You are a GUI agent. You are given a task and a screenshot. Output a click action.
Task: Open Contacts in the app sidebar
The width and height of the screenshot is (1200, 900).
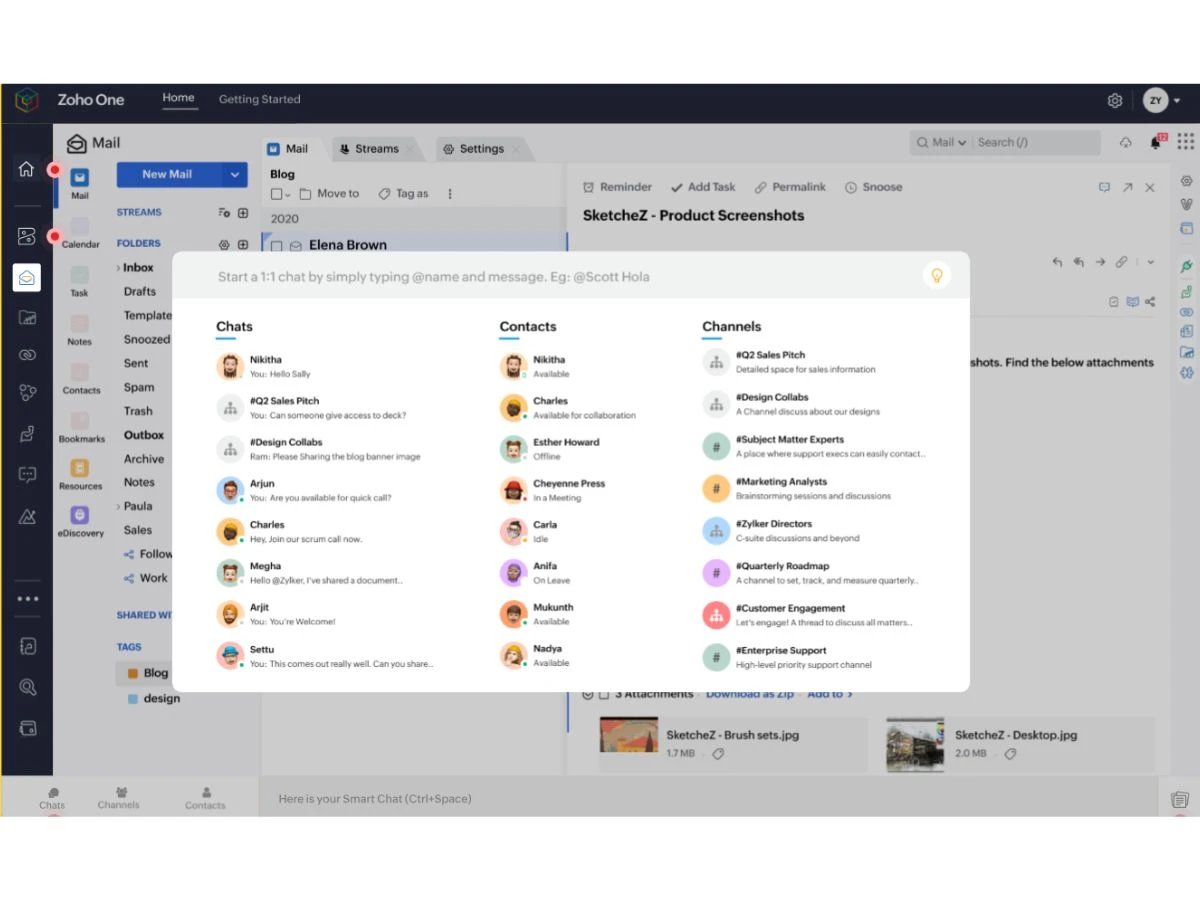tap(81, 378)
